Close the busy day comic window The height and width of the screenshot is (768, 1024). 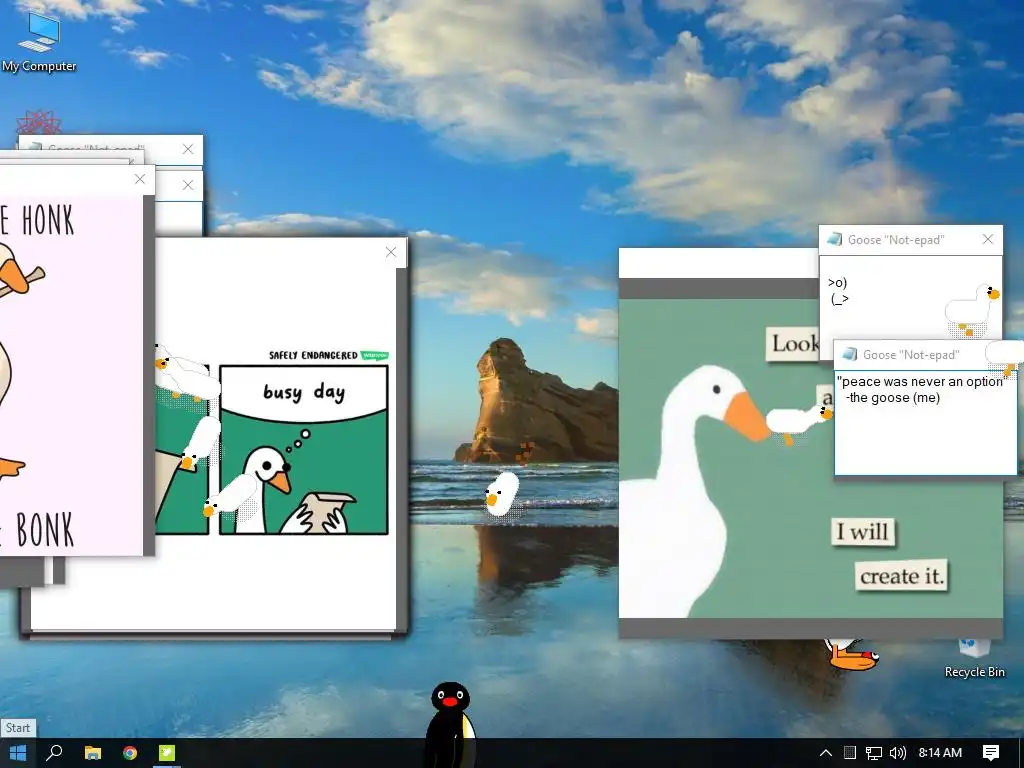(x=391, y=252)
